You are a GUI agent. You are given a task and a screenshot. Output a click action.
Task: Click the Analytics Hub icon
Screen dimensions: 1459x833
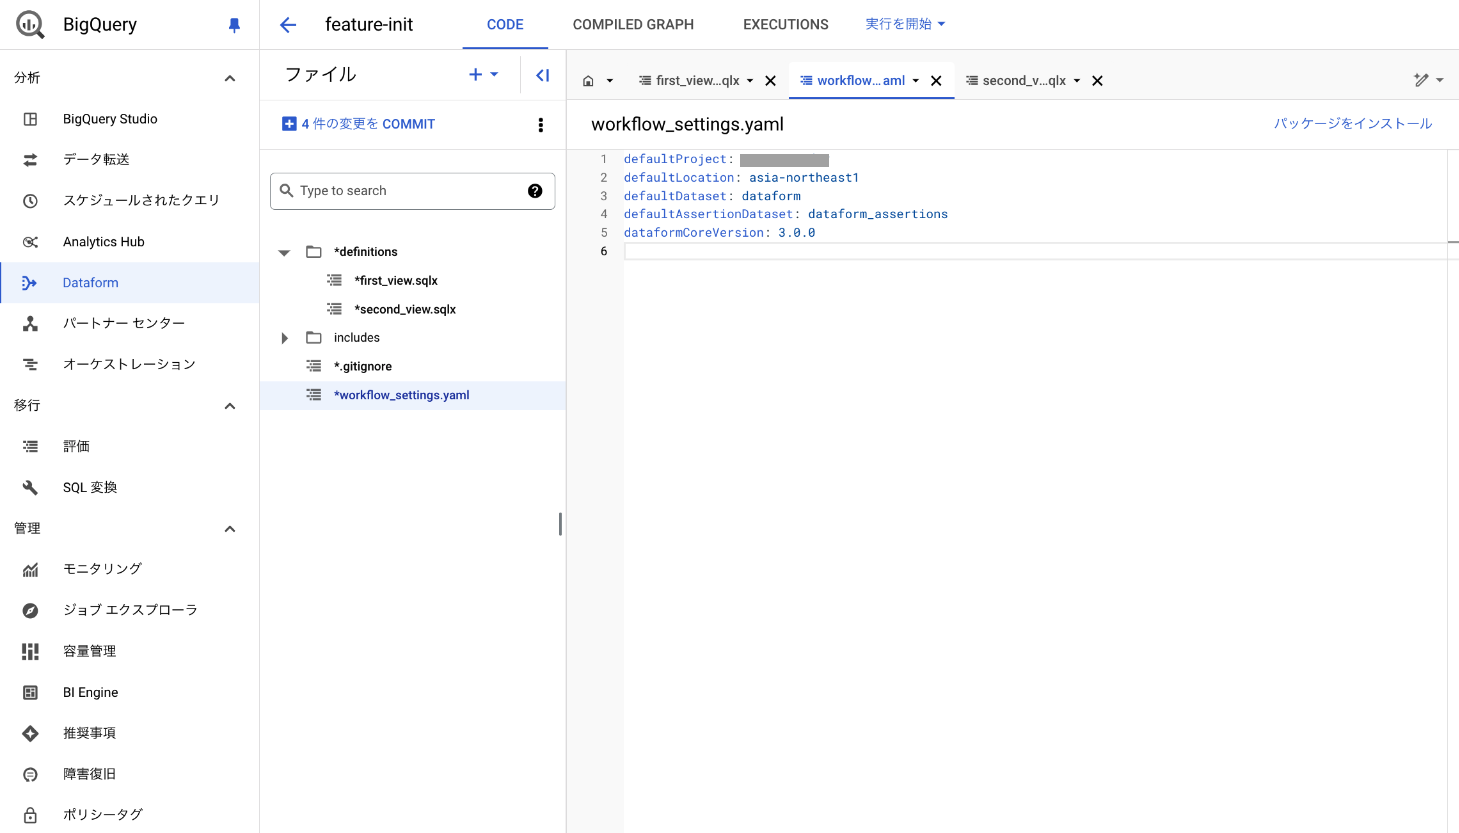(x=30, y=242)
